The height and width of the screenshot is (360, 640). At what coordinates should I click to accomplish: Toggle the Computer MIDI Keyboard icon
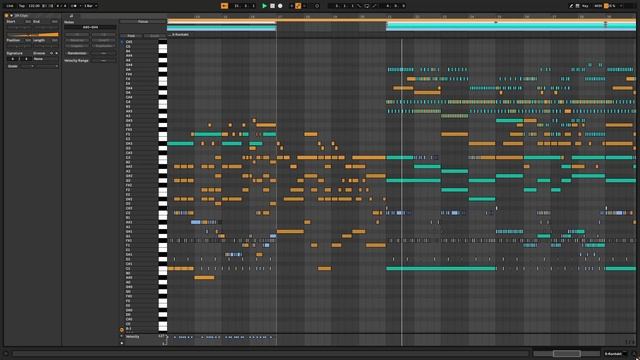pyautogui.click(x=578, y=6)
